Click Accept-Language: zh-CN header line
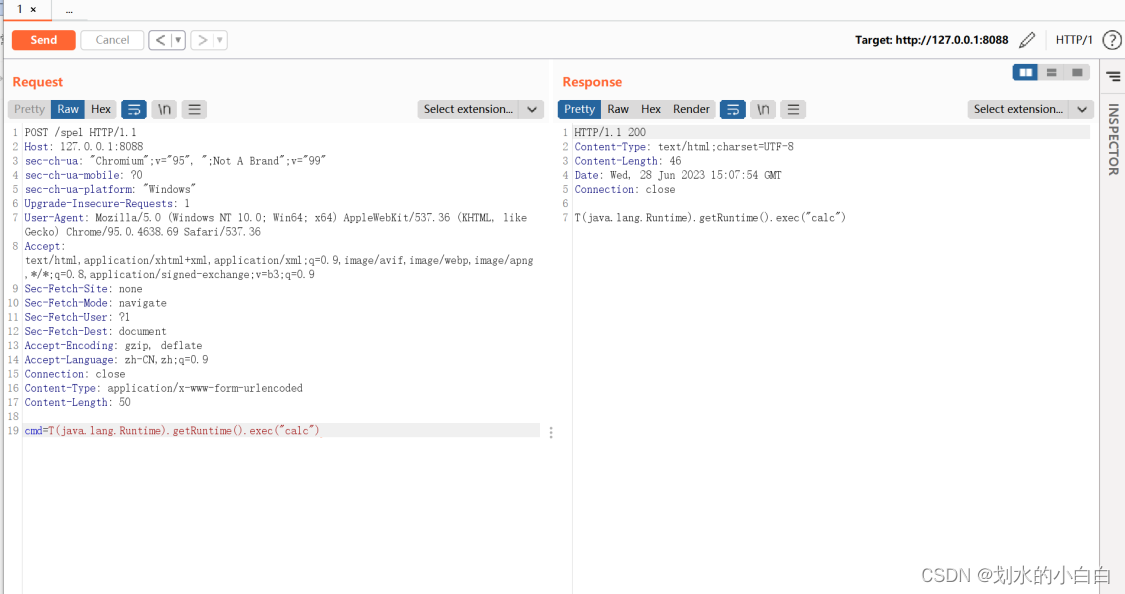1125x594 pixels. (x=116, y=359)
